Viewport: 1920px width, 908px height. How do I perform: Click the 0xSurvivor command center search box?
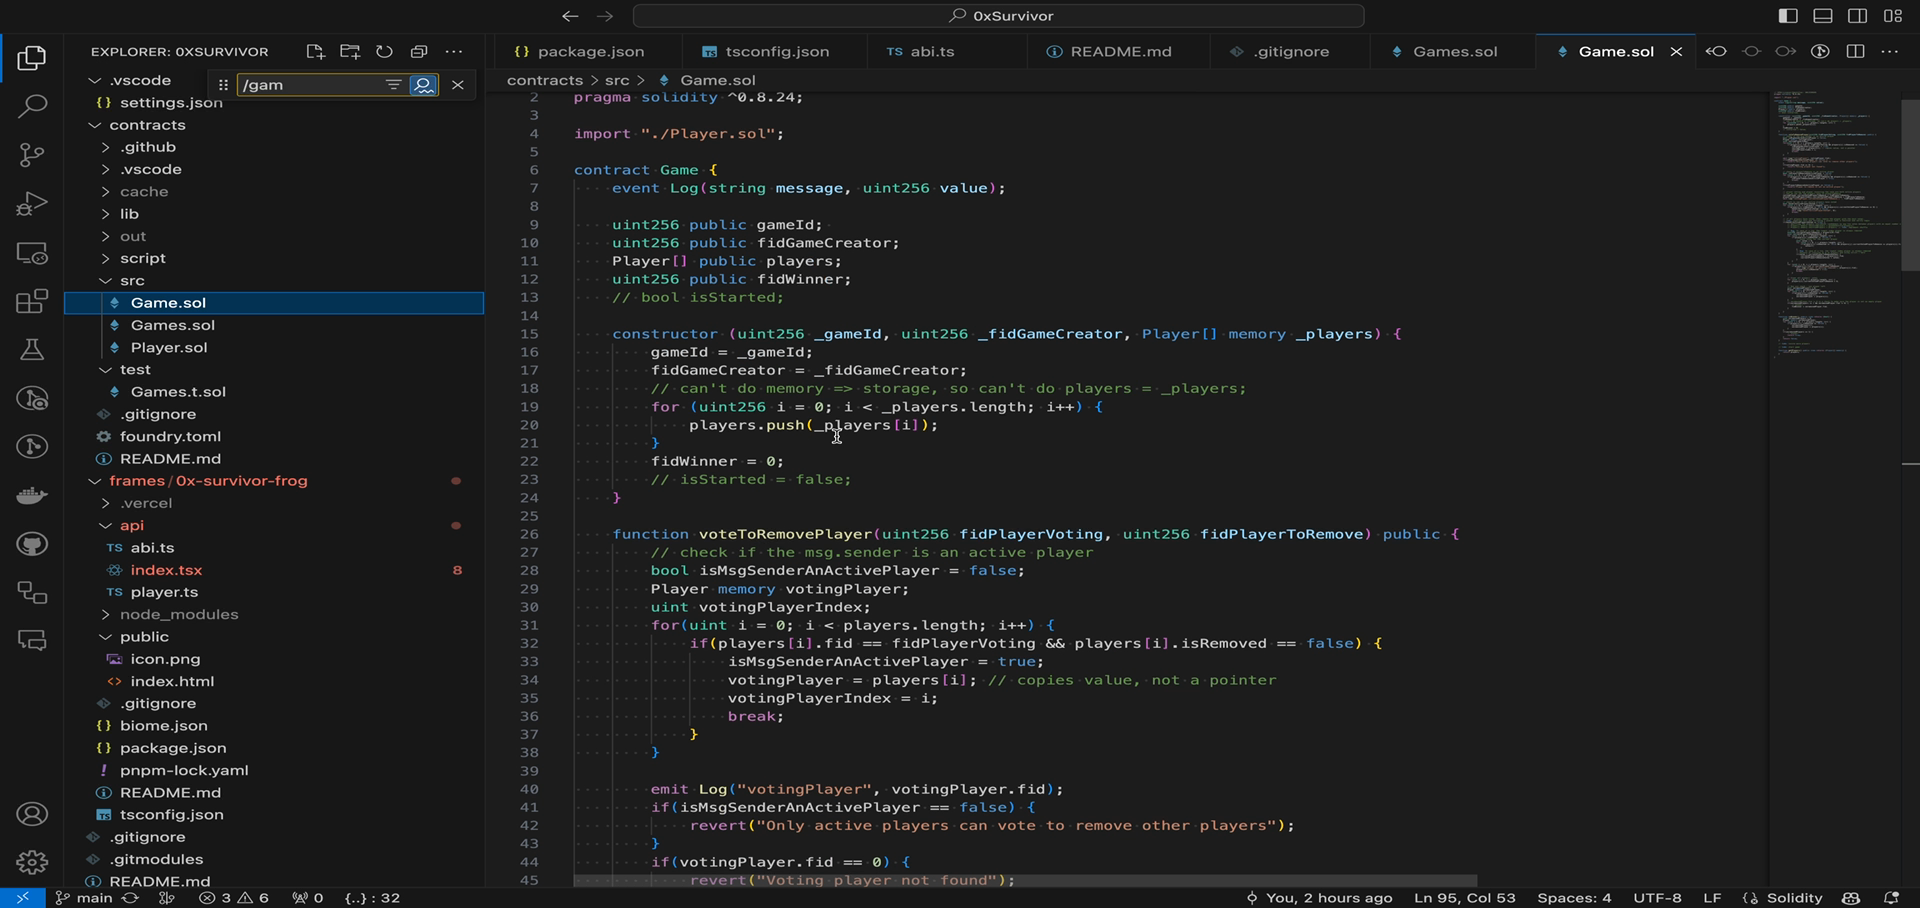[x=999, y=16]
